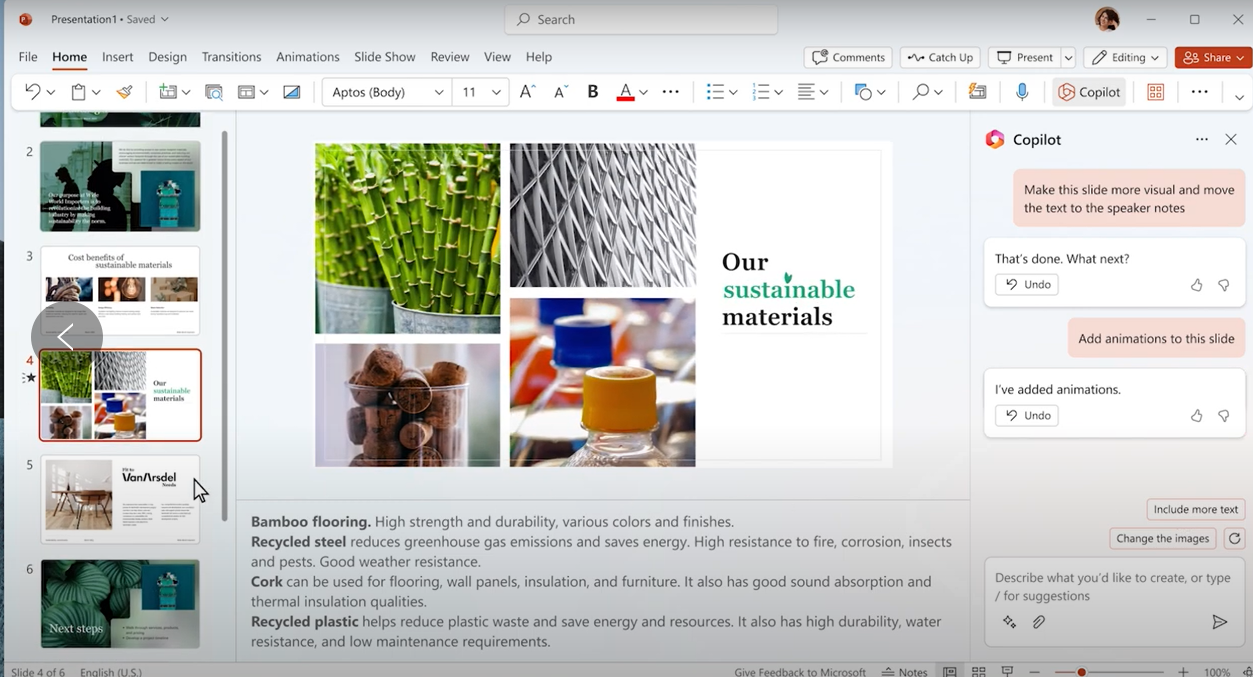This screenshot has height=677, width=1253.
Task: Click the Designer icon in ribbon
Action: pos(1155,92)
